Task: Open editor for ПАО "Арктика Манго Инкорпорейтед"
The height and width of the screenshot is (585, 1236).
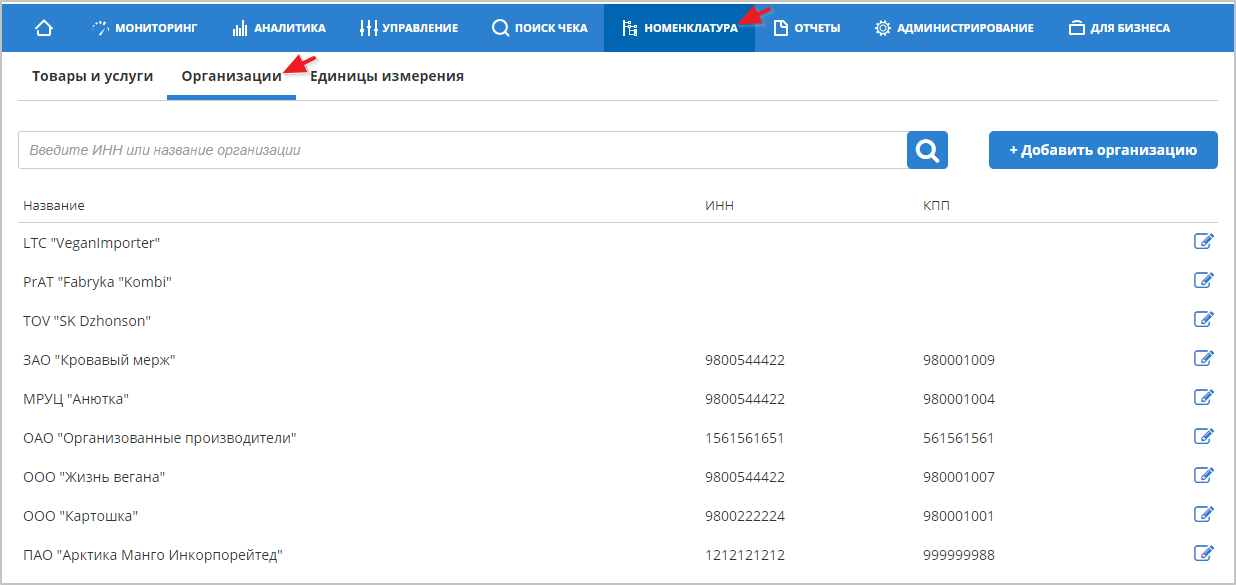Action: (x=1203, y=553)
